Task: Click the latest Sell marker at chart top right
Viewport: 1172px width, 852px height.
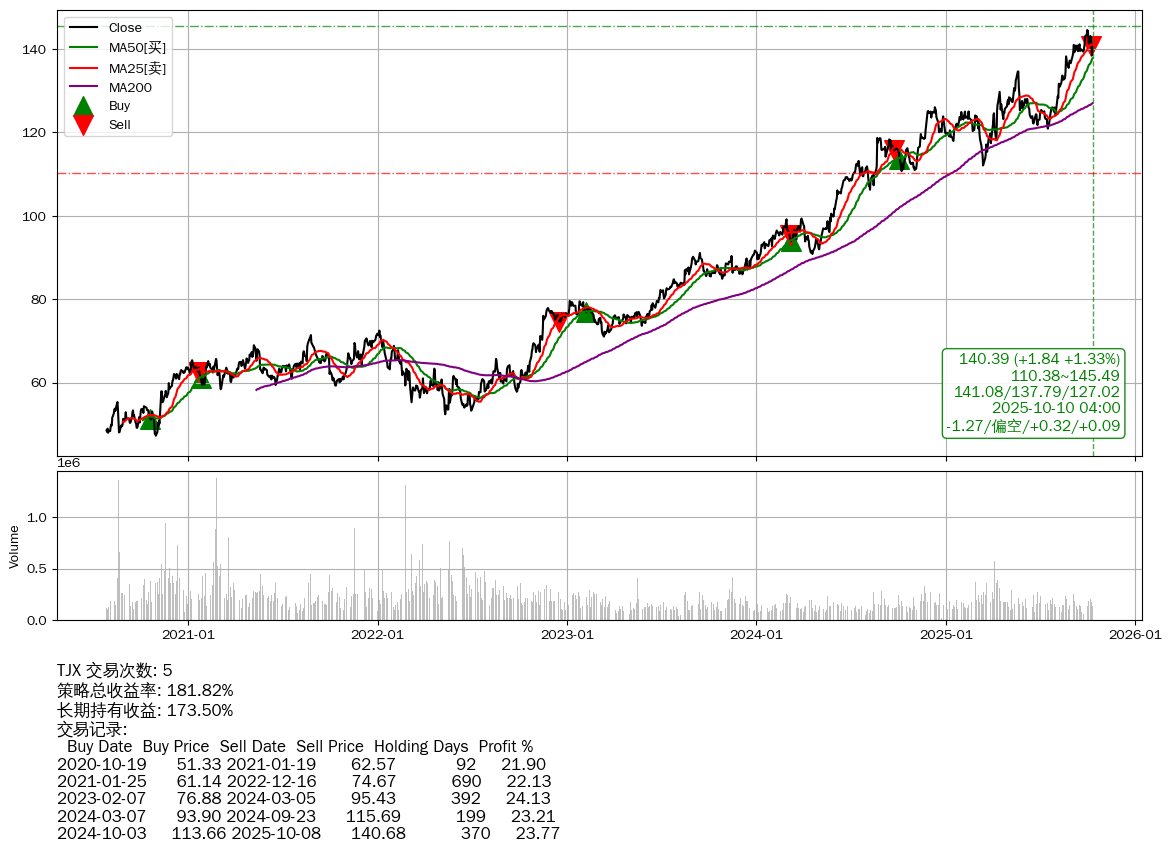Action: coord(1092,45)
